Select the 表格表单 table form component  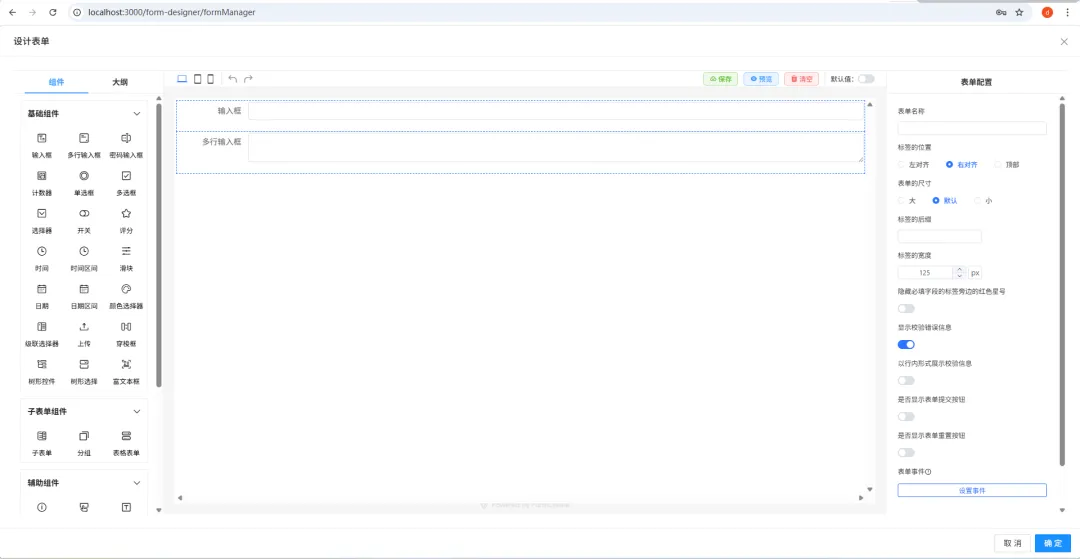pyautogui.click(x=126, y=436)
